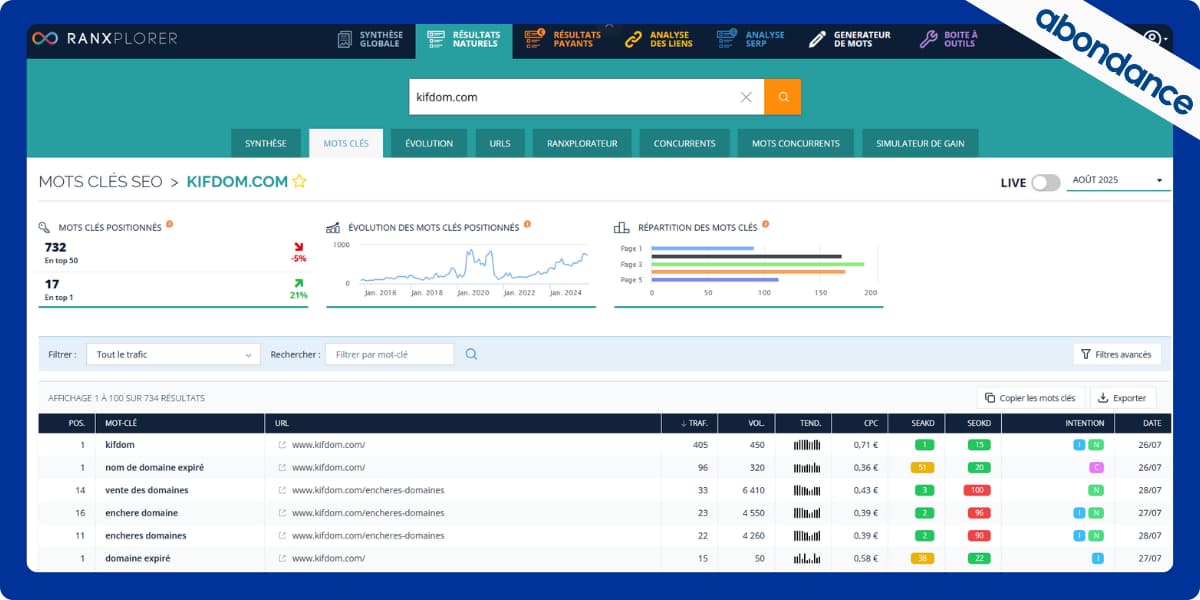Star KIFDOM.COM as favorite

(x=299, y=182)
